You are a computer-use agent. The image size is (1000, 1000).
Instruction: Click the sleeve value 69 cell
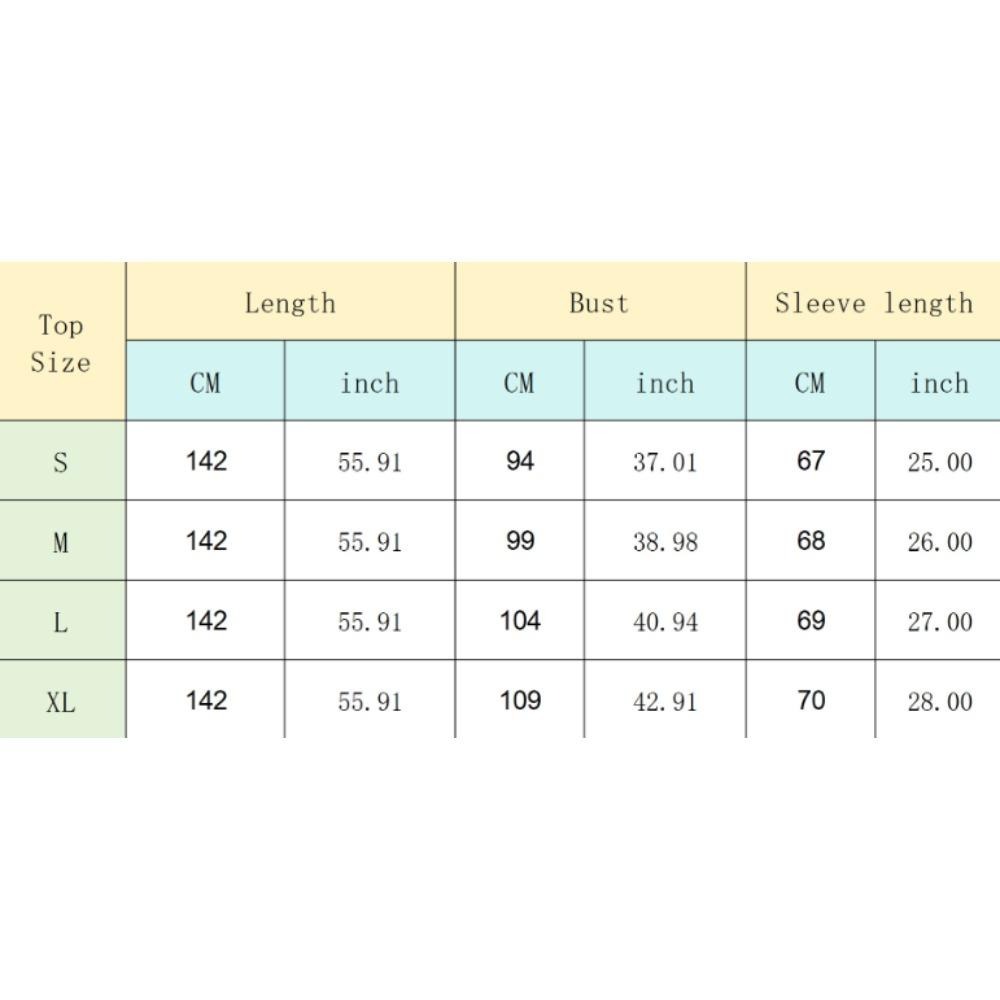(x=810, y=620)
